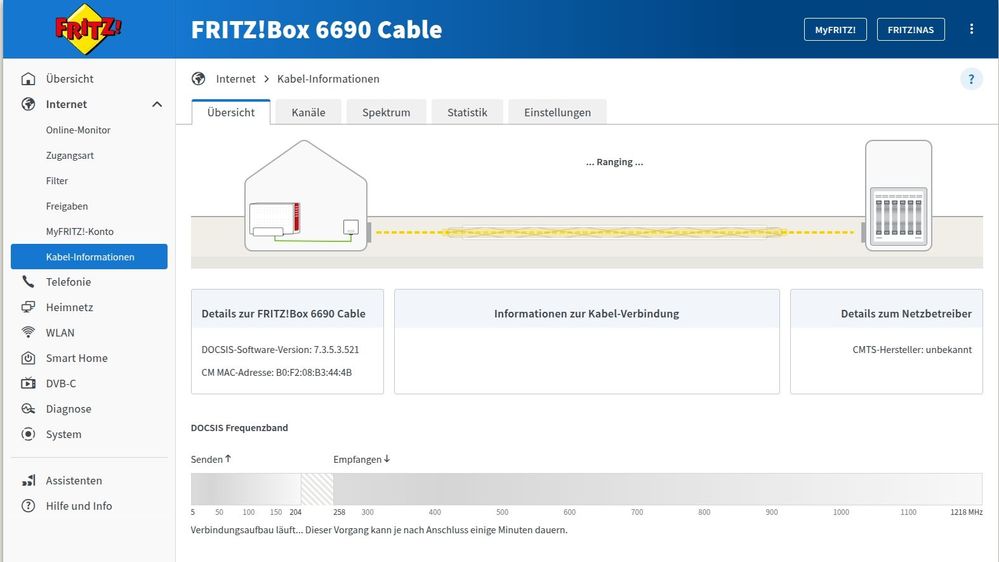Click the Internet breadcrumb link

[x=235, y=79]
